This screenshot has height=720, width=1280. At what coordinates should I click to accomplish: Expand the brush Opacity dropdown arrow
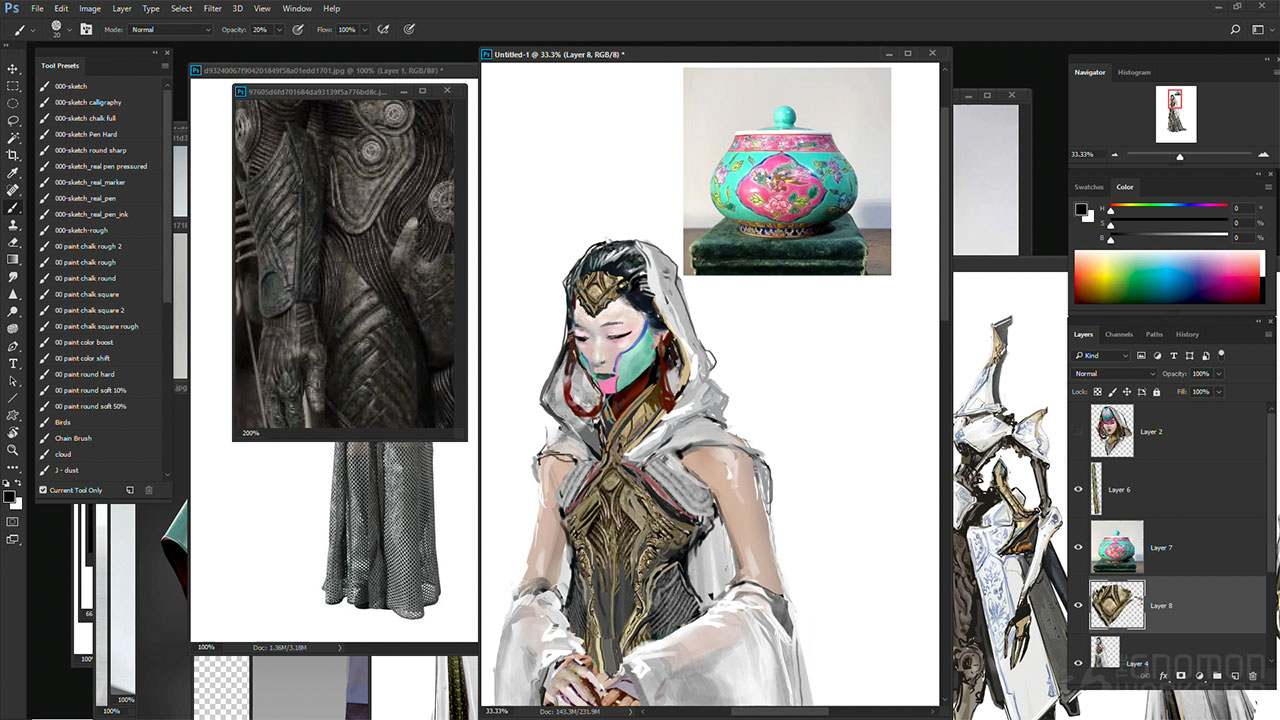point(278,30)
